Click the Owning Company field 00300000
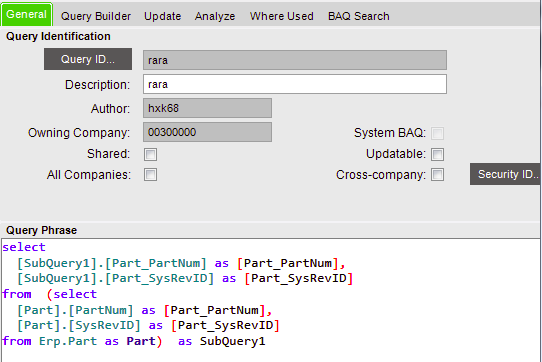 click(x=207, y=132)
